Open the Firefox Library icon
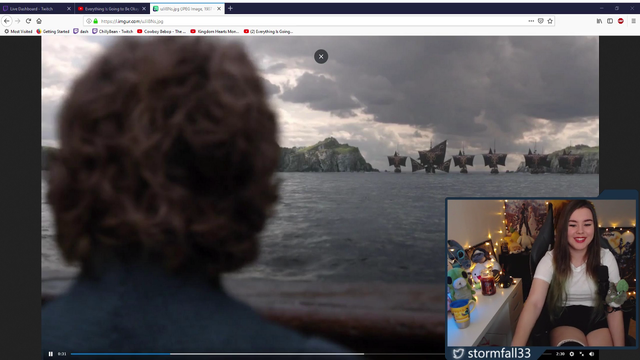 pos(599,21)
